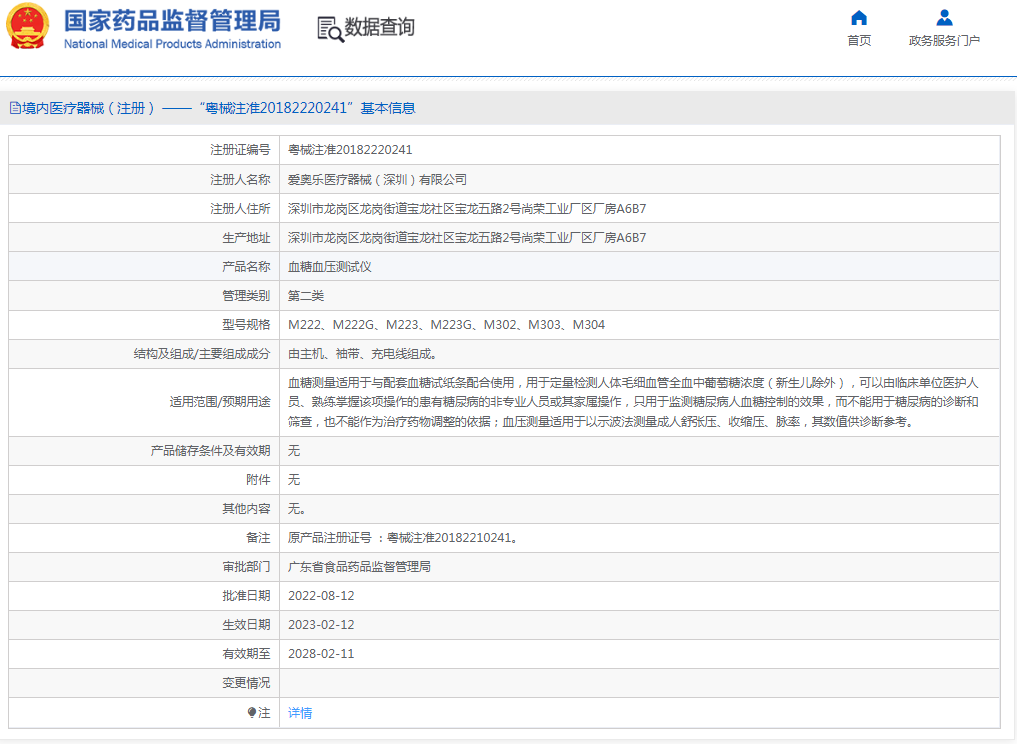Click the 政务服务门户 label

pos(944,40)
